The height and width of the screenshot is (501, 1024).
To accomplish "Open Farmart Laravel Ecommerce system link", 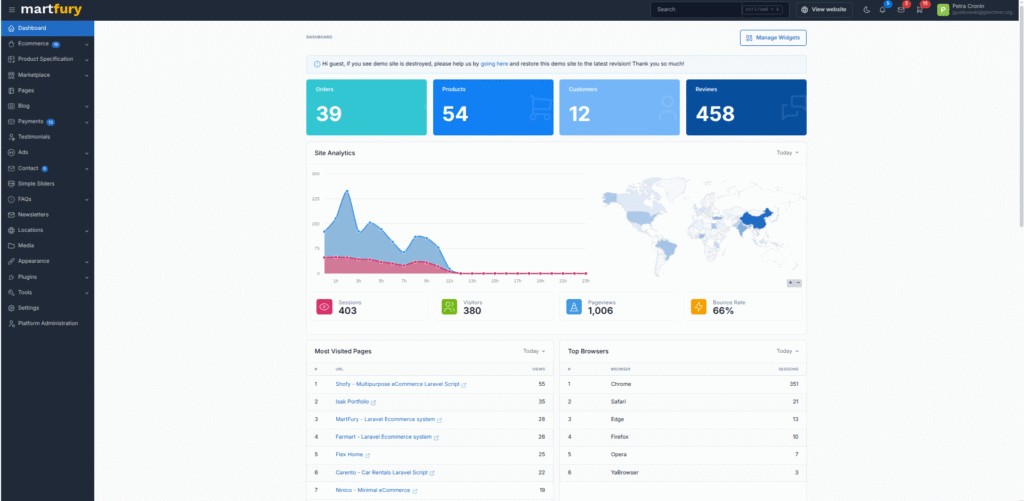I will click(x=383, y=437).
